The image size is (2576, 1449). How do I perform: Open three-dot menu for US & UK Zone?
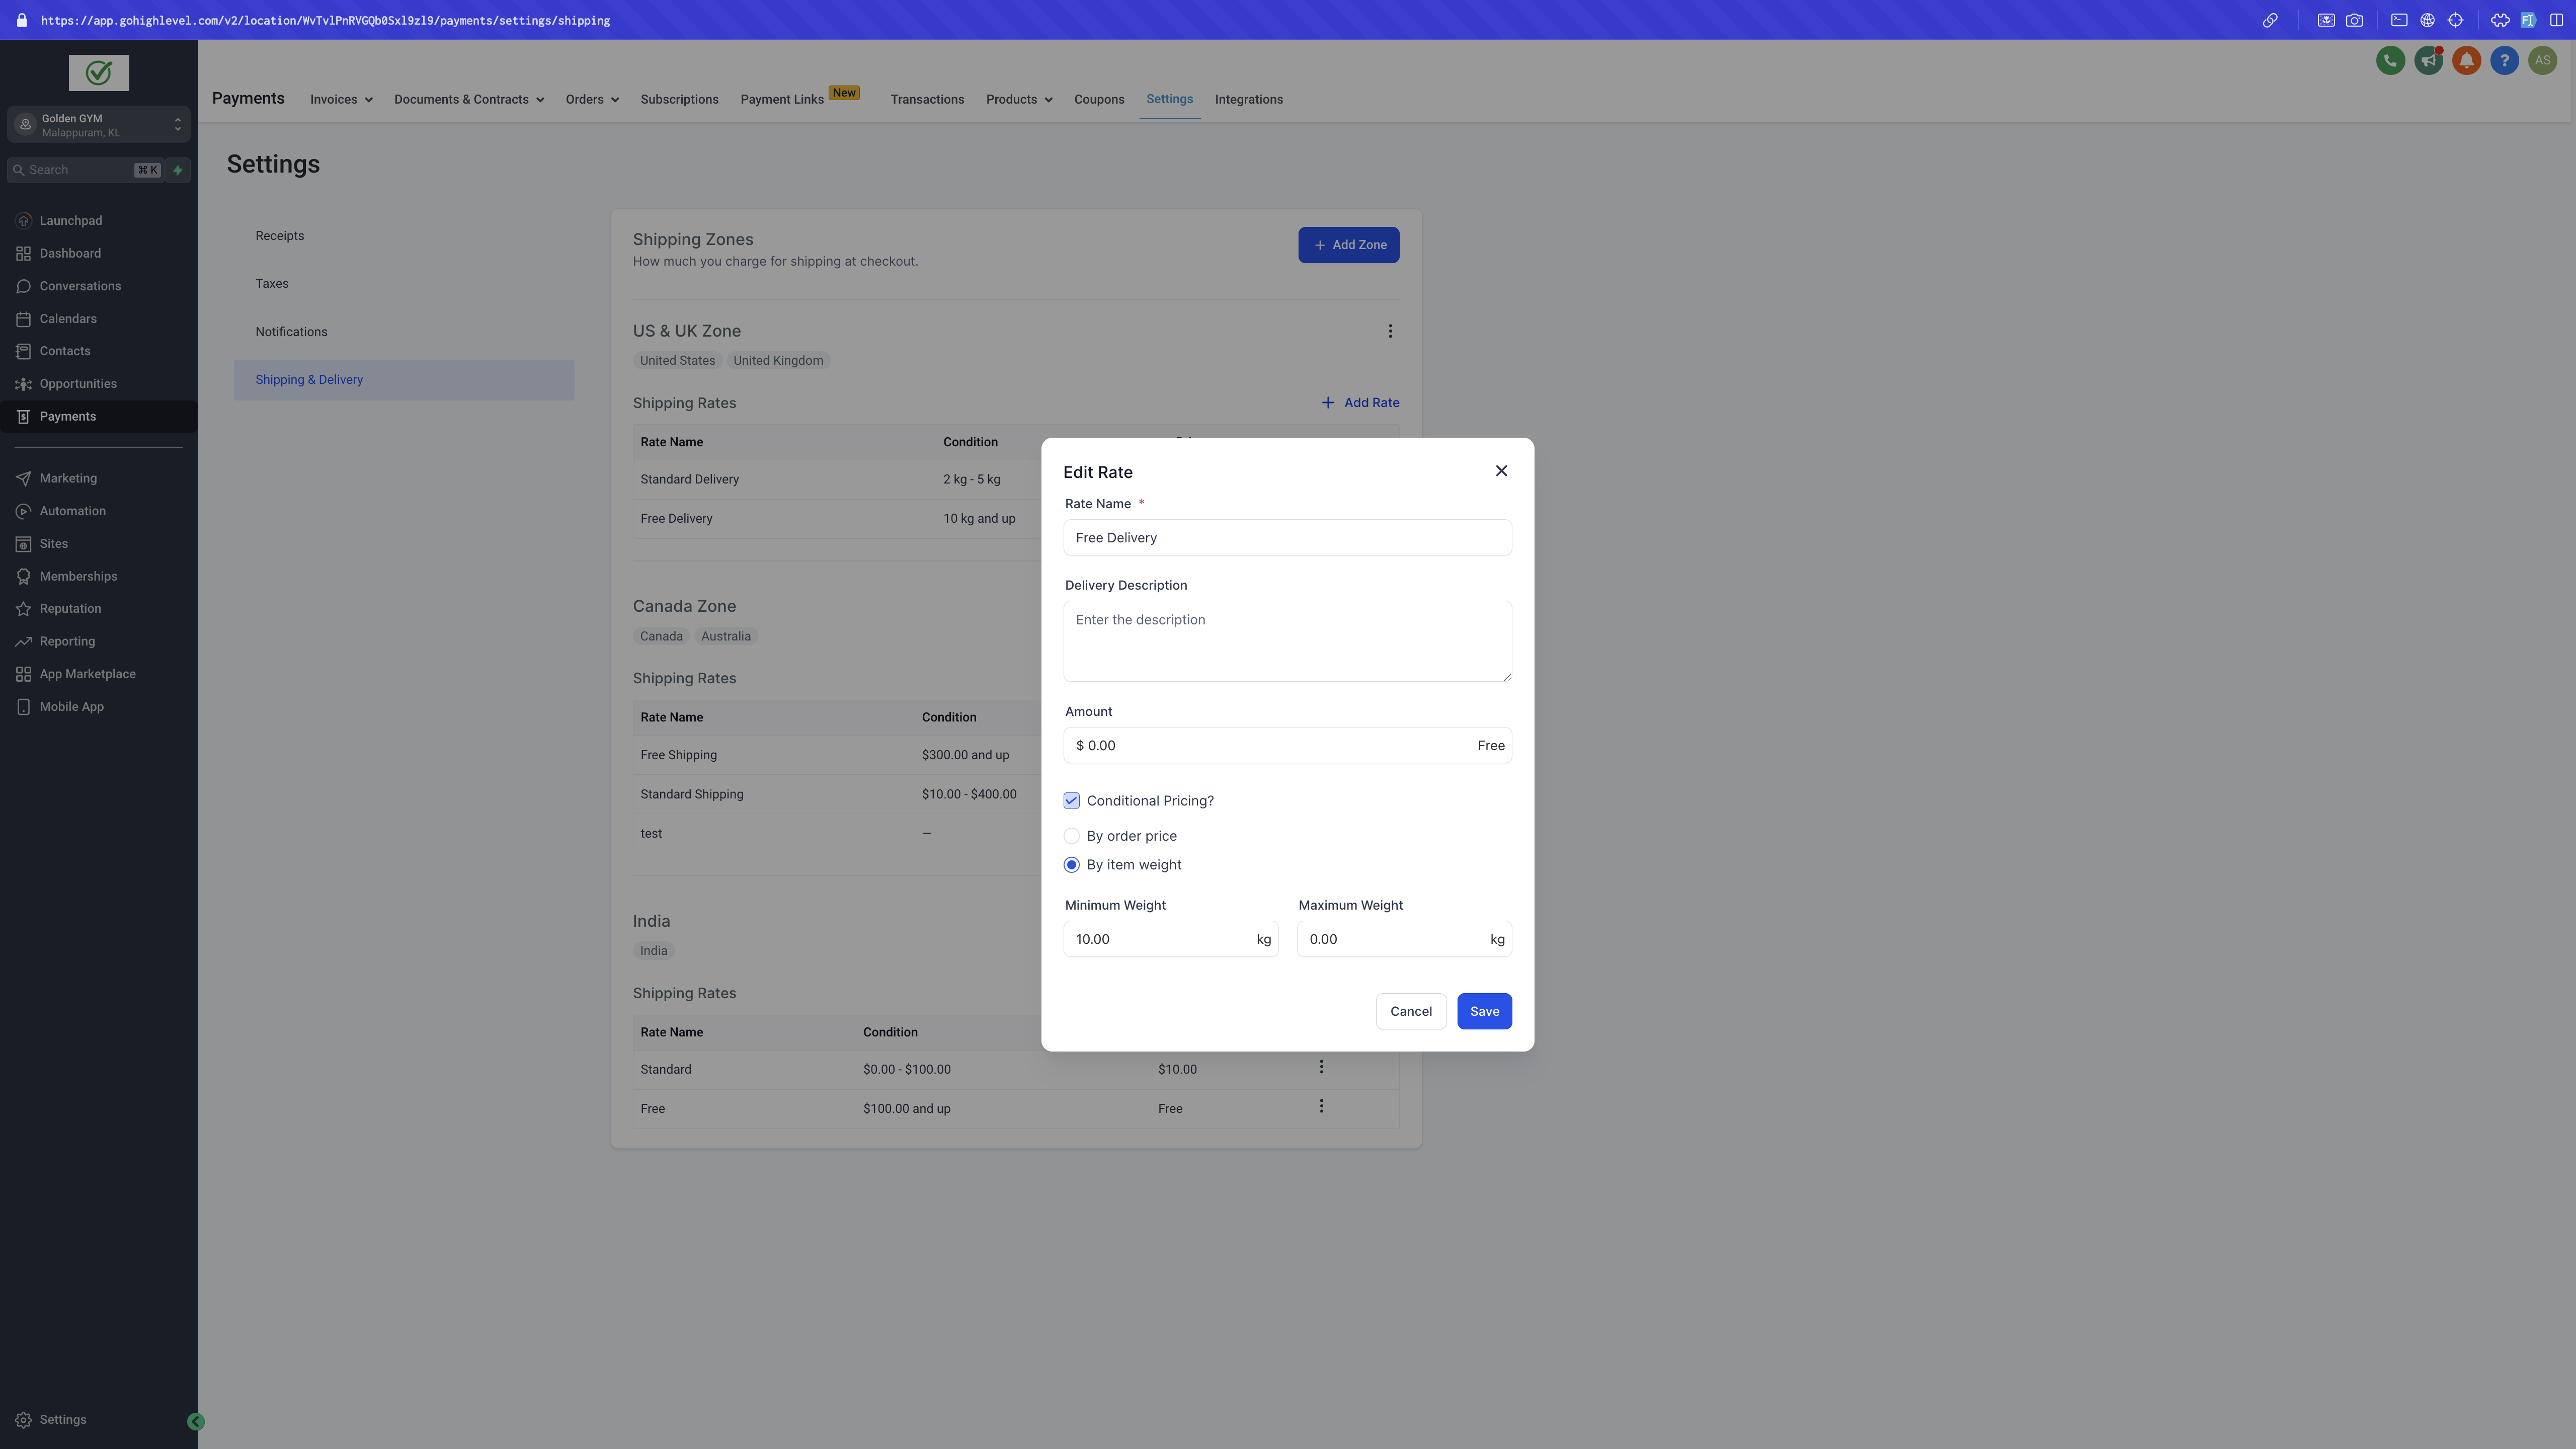[x=1390, y=331]
